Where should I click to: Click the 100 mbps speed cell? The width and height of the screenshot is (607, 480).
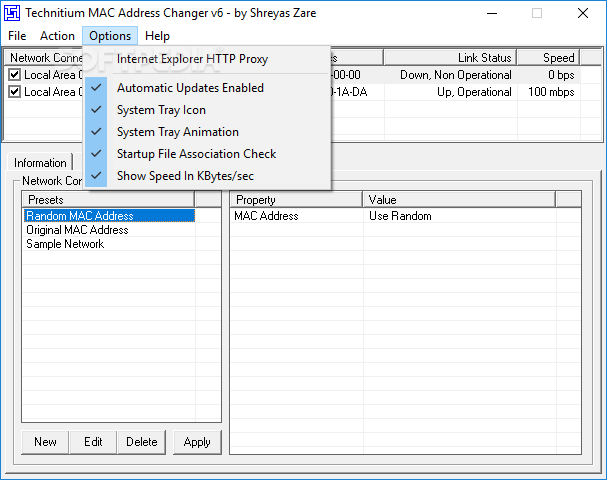tap(551, 92)
